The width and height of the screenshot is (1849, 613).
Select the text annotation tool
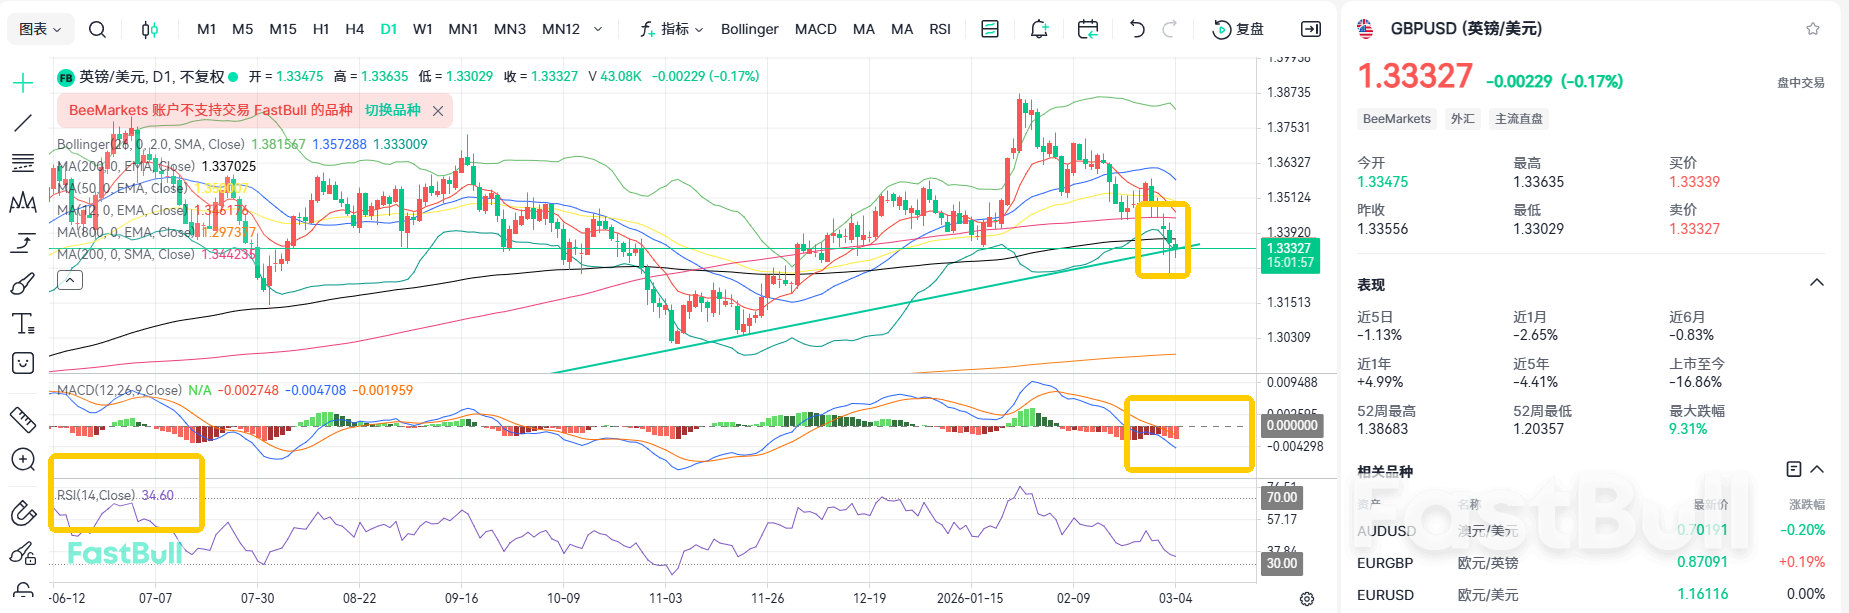click(x=23, y=324)
